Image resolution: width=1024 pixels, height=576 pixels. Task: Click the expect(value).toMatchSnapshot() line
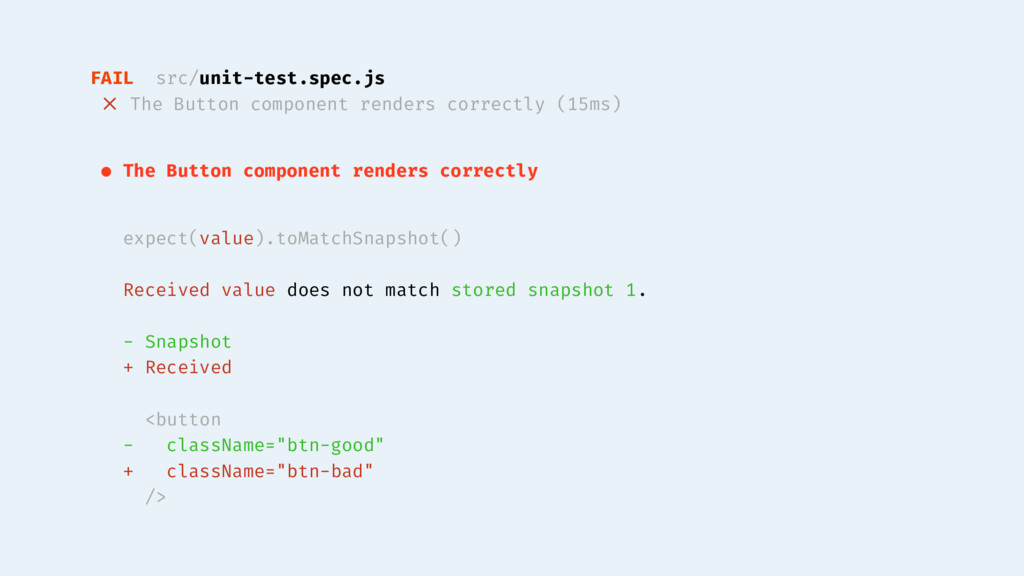[293, 238]
